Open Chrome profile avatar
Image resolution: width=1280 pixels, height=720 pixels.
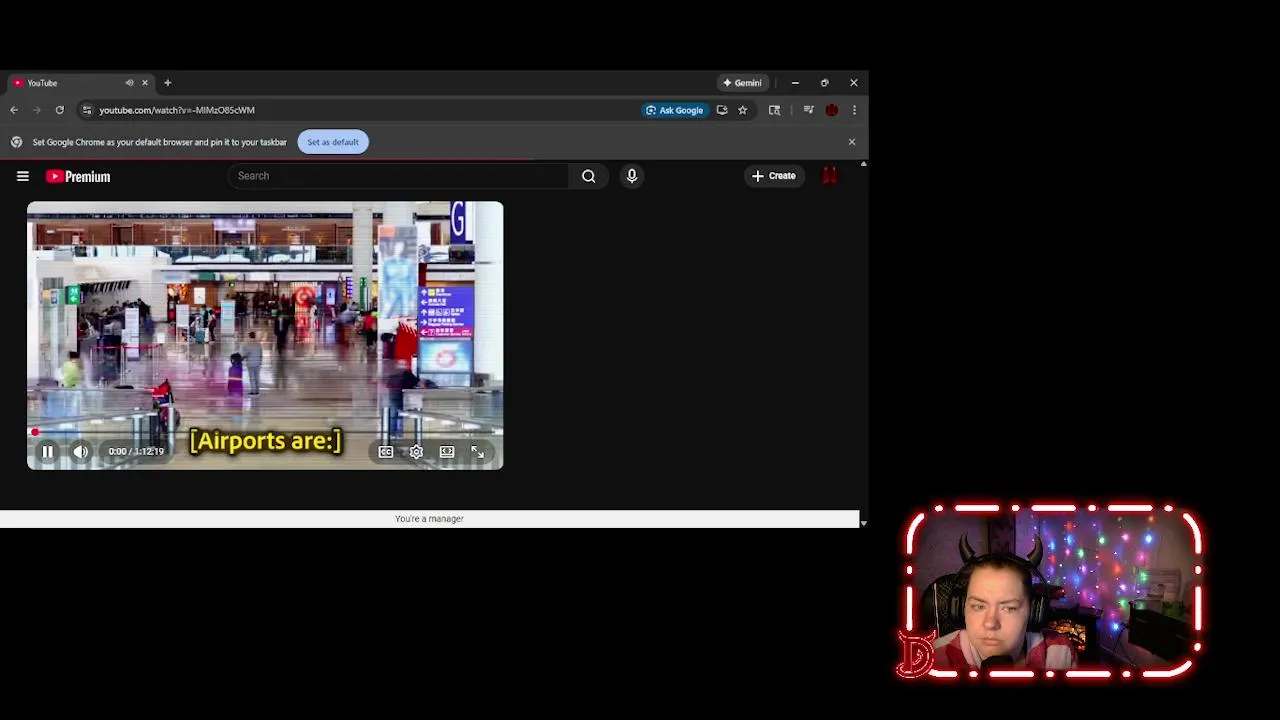click(x=831, y=110)
